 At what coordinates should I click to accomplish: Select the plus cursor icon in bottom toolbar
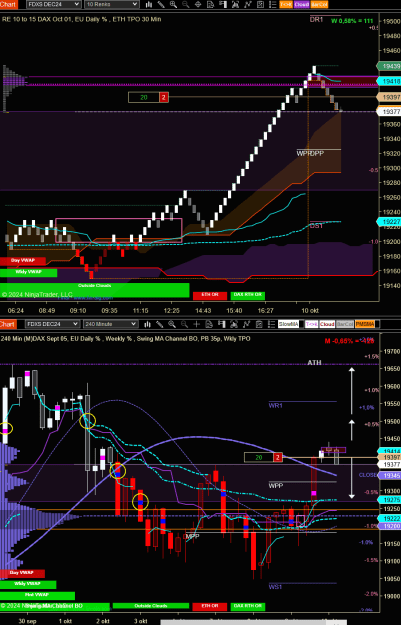(x=196, y=324)
